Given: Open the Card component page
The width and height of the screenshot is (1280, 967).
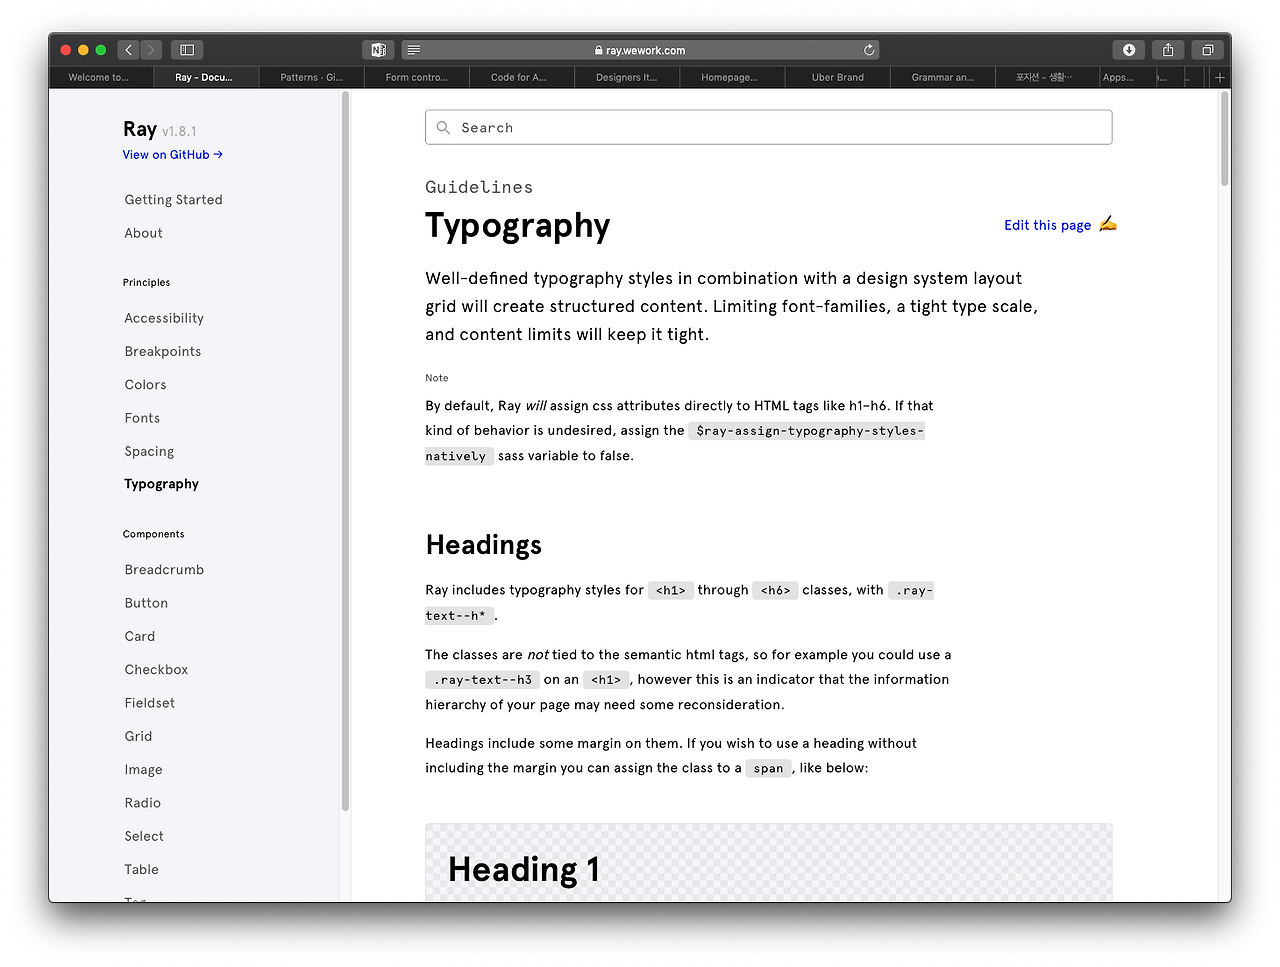Looking at the screenshot, I should pos(140,636).
